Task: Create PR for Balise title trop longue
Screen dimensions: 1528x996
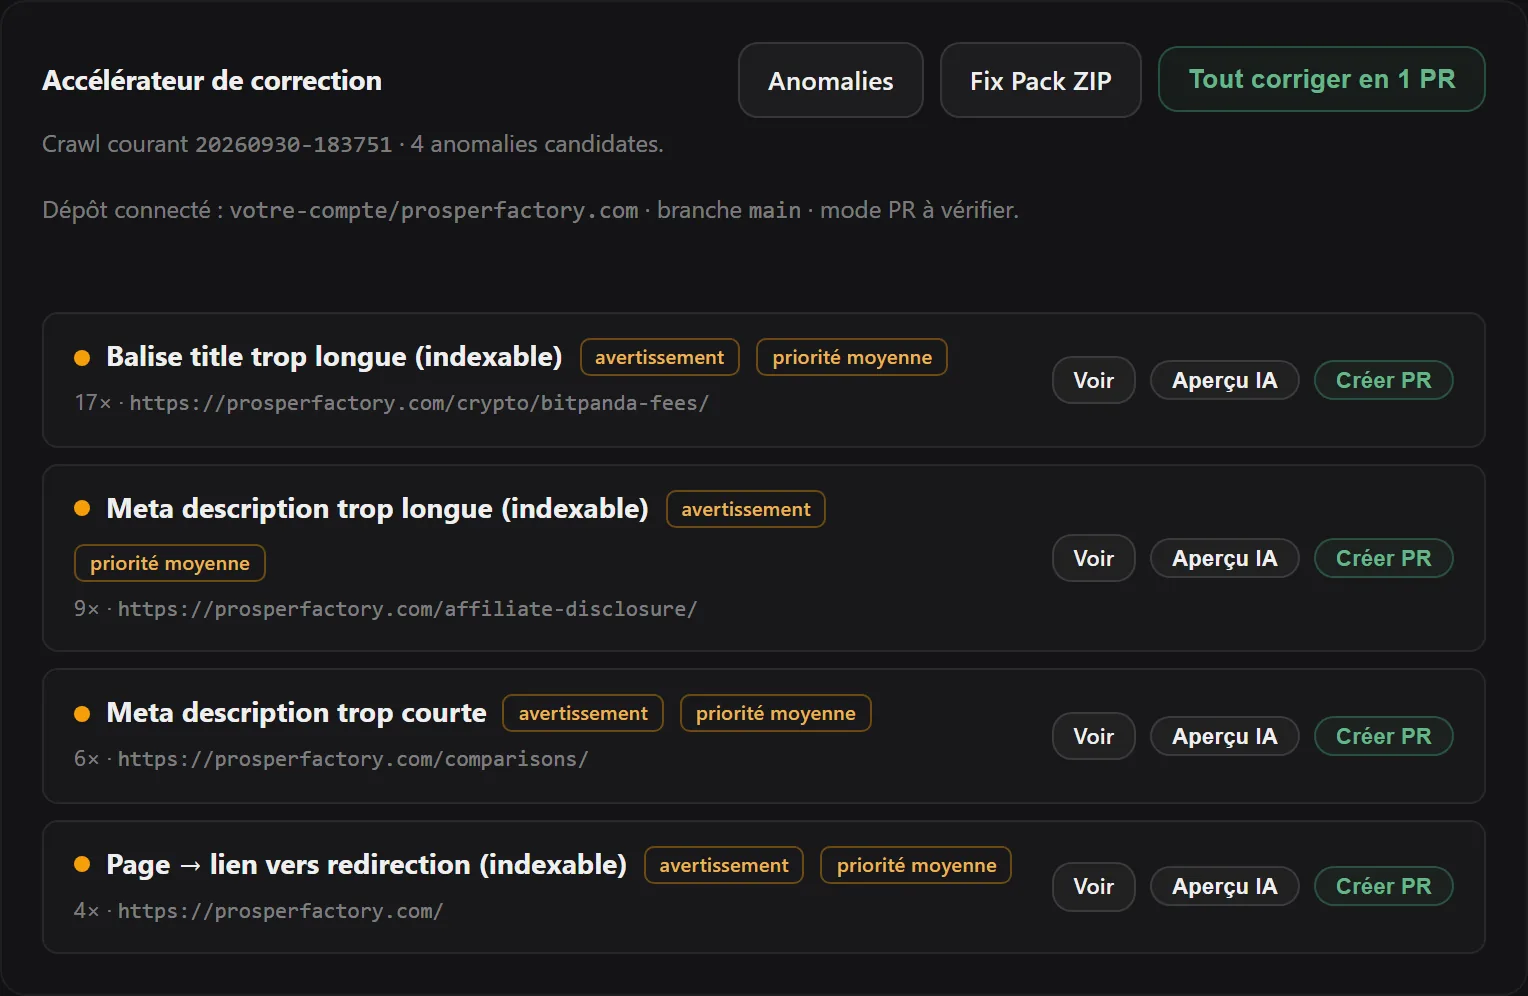Action: click(x=1383, y=380)
